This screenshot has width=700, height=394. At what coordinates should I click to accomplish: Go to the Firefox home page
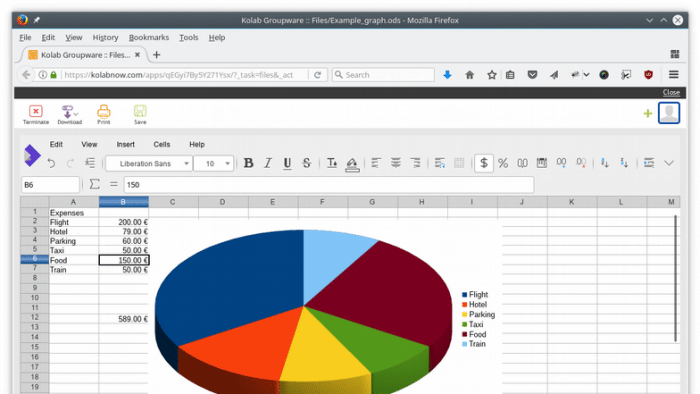click(469, 75)
